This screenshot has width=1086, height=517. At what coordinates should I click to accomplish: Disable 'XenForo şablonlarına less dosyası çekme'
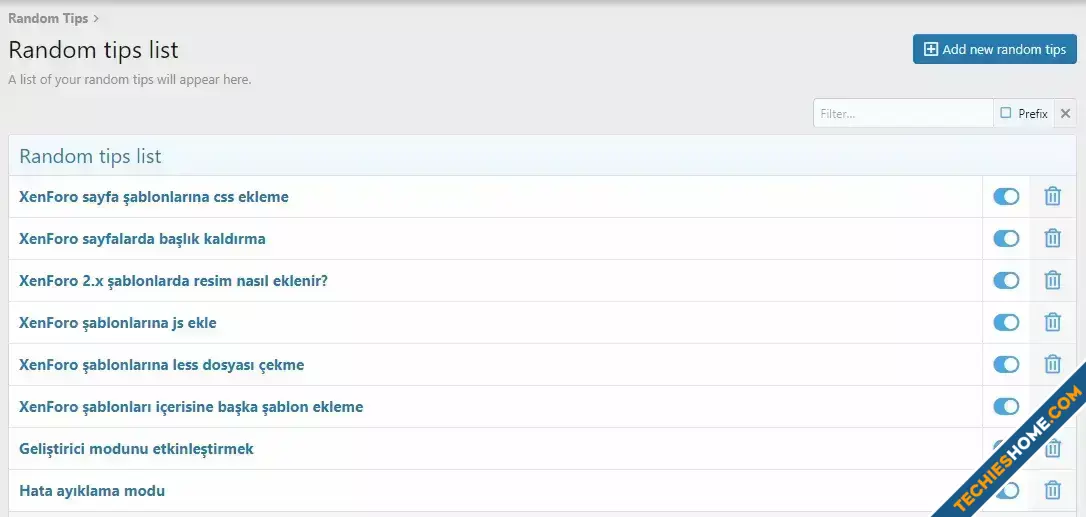[1006, 365]
